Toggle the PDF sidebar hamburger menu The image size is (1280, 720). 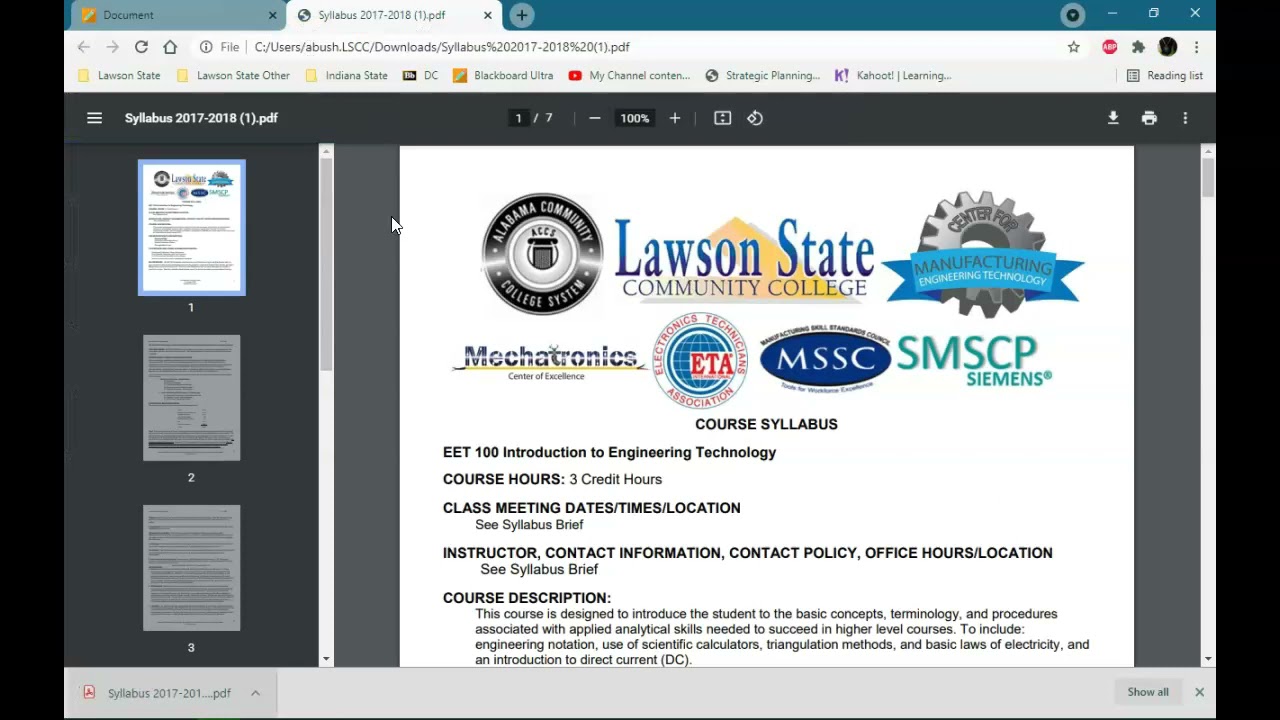click(94, 118)
